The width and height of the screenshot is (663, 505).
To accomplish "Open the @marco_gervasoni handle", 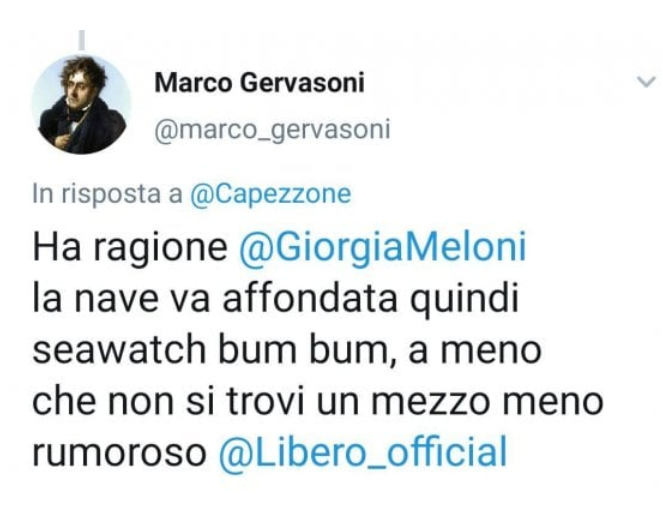I will [272, 130].
